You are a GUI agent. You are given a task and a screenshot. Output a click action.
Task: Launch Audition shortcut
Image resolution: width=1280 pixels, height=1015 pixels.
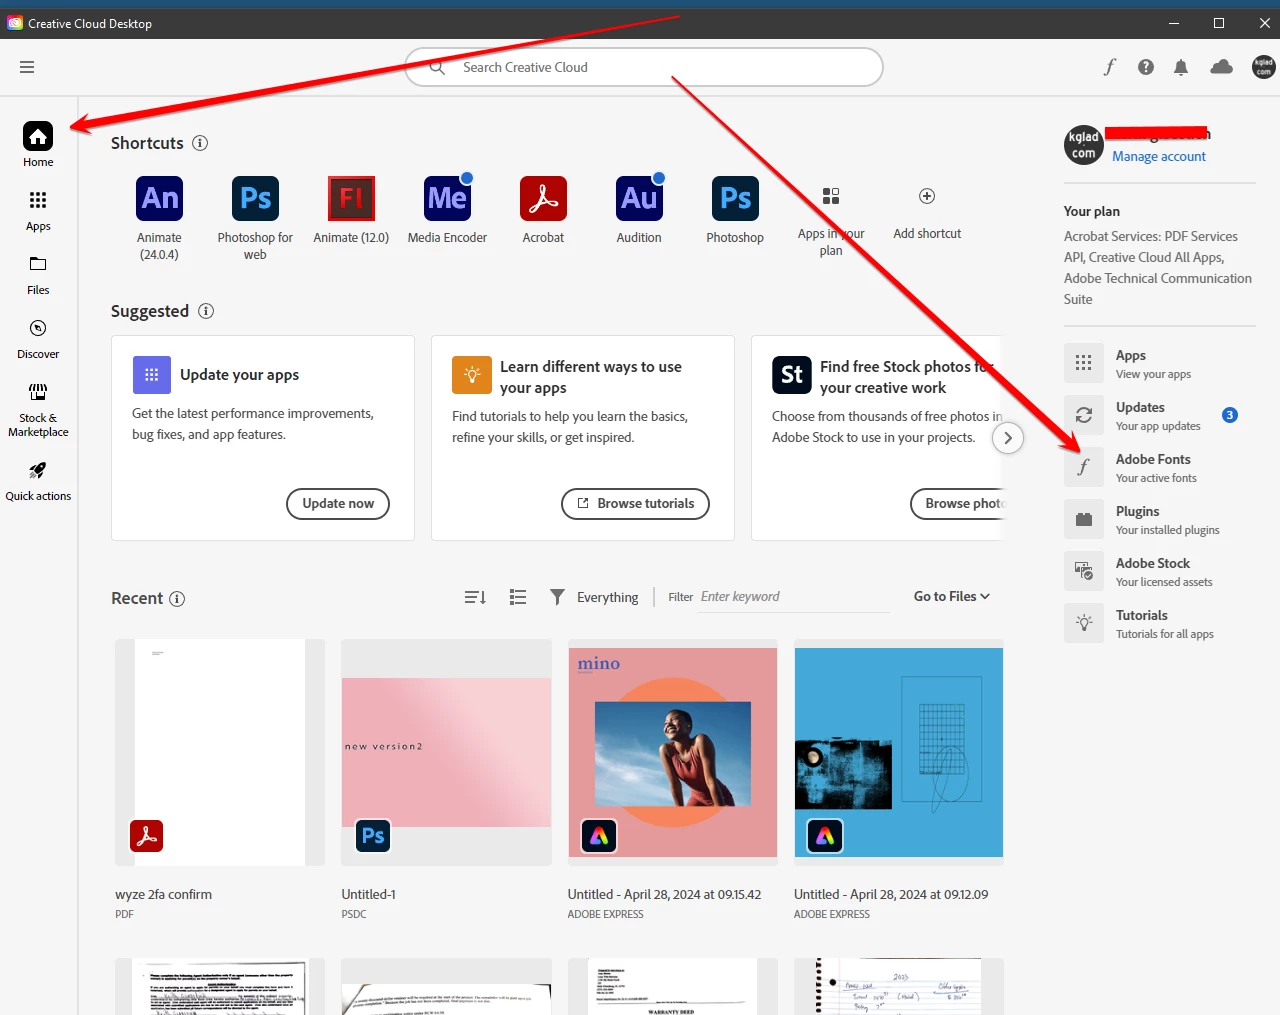point(639,198)
